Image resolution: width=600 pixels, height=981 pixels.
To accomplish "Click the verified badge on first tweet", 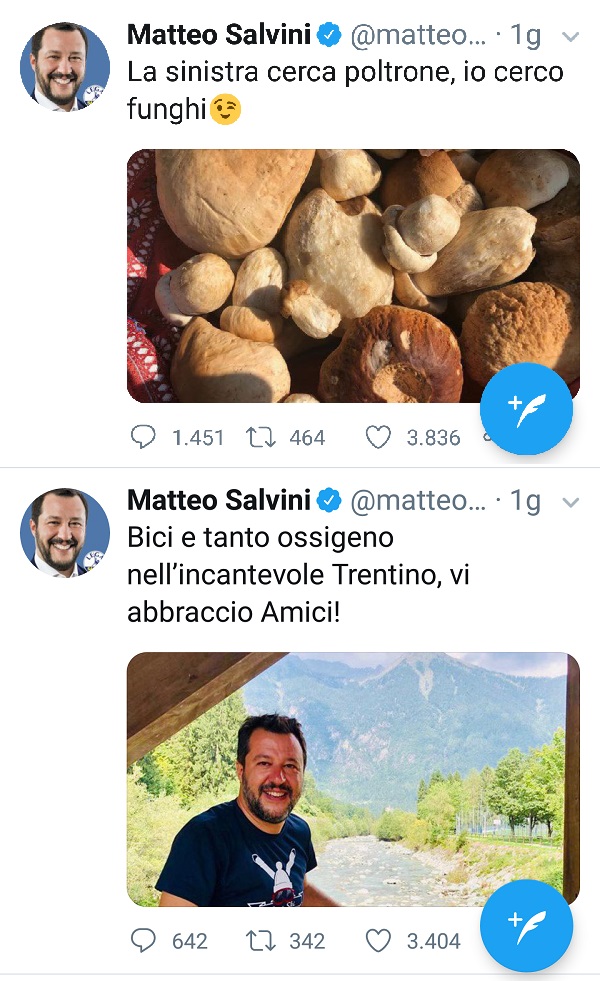I will (329, 36).
